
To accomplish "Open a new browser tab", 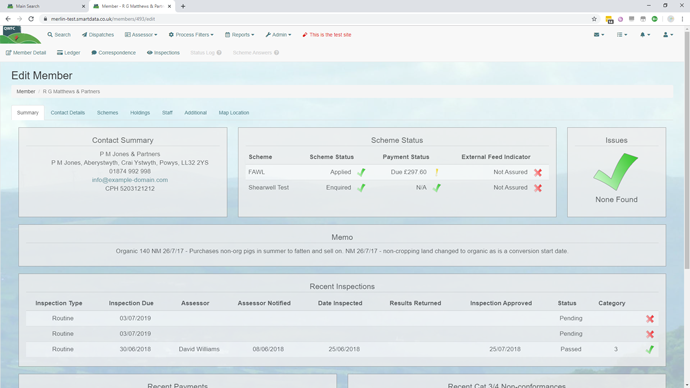I will pos(183,6).
